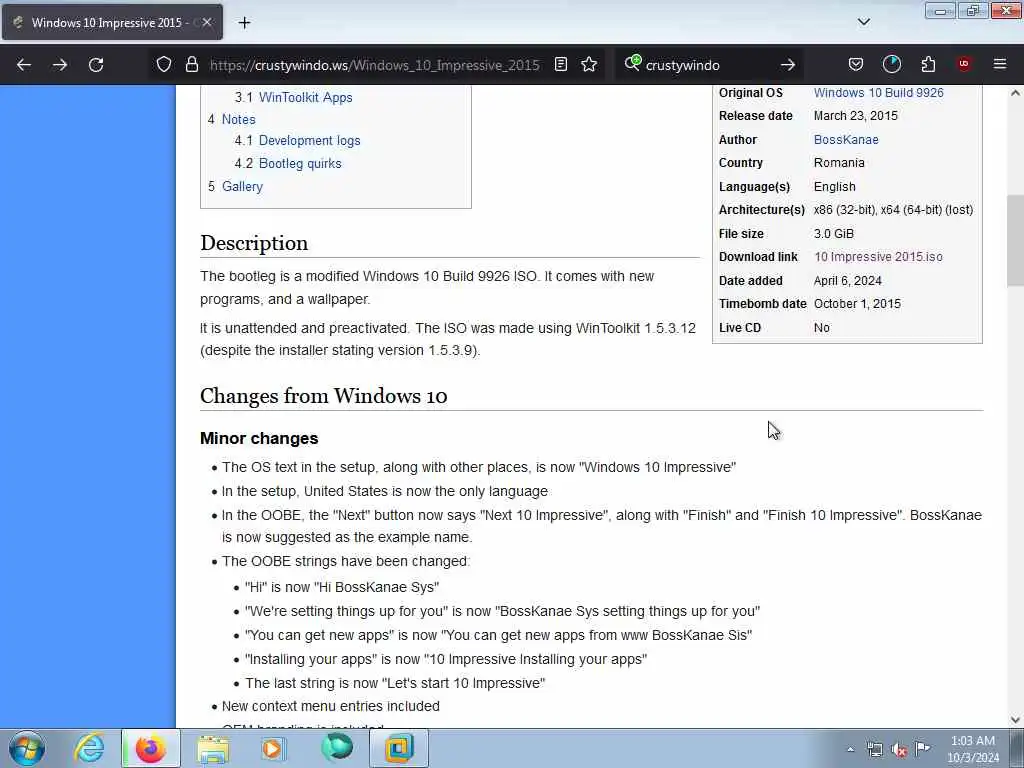The width and height of the screenshot is (1024, 768).
Task: Open the Action Center flag icon
Action: [x=922, y=749]
